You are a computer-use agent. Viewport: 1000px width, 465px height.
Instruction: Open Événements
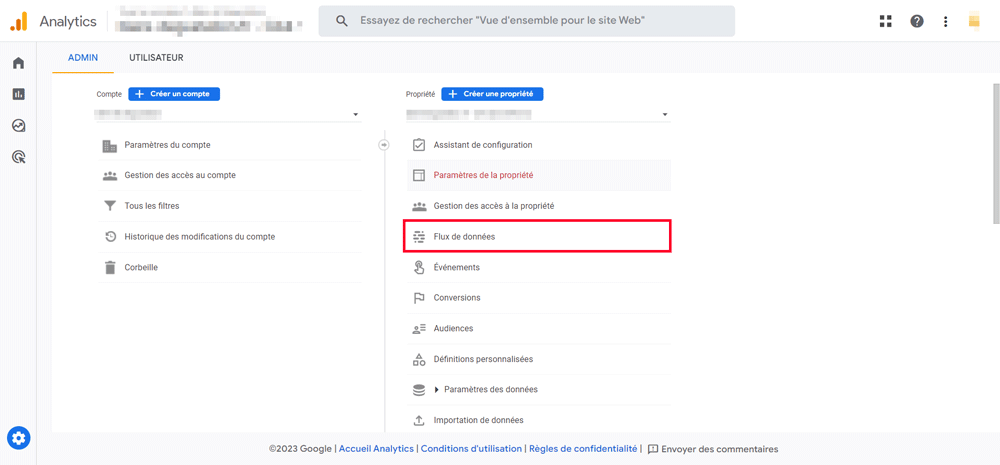click(539, 267)
